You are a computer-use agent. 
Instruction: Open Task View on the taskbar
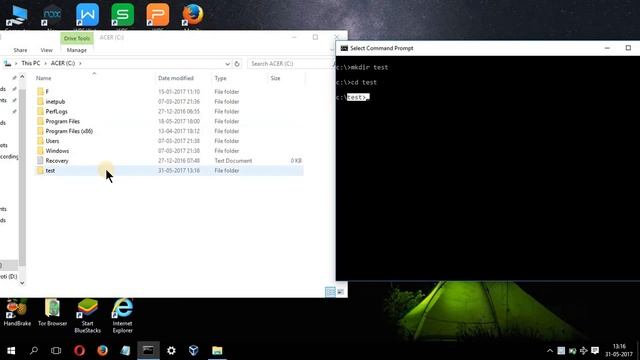[x=56, y=351]
